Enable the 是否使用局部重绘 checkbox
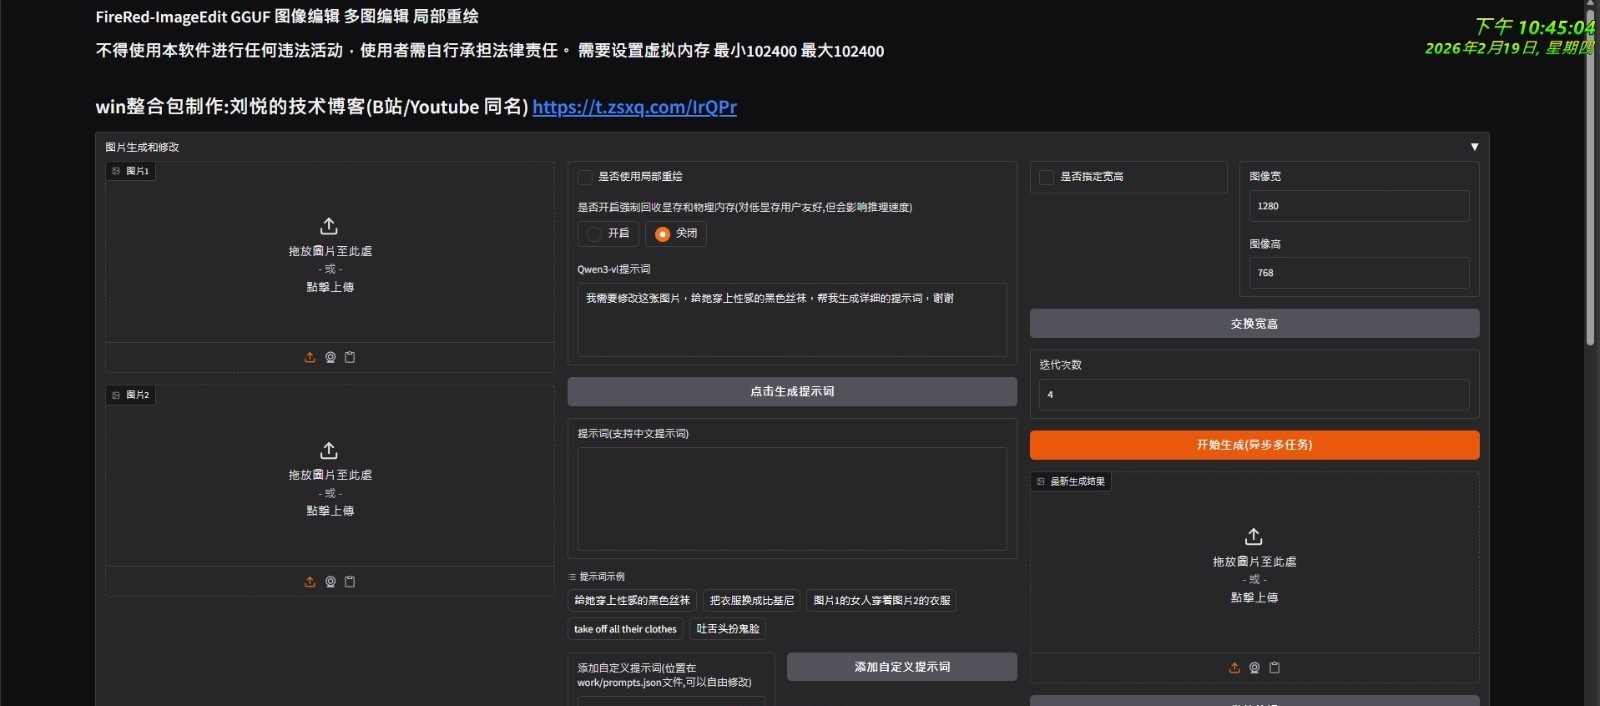 point(586,177)
